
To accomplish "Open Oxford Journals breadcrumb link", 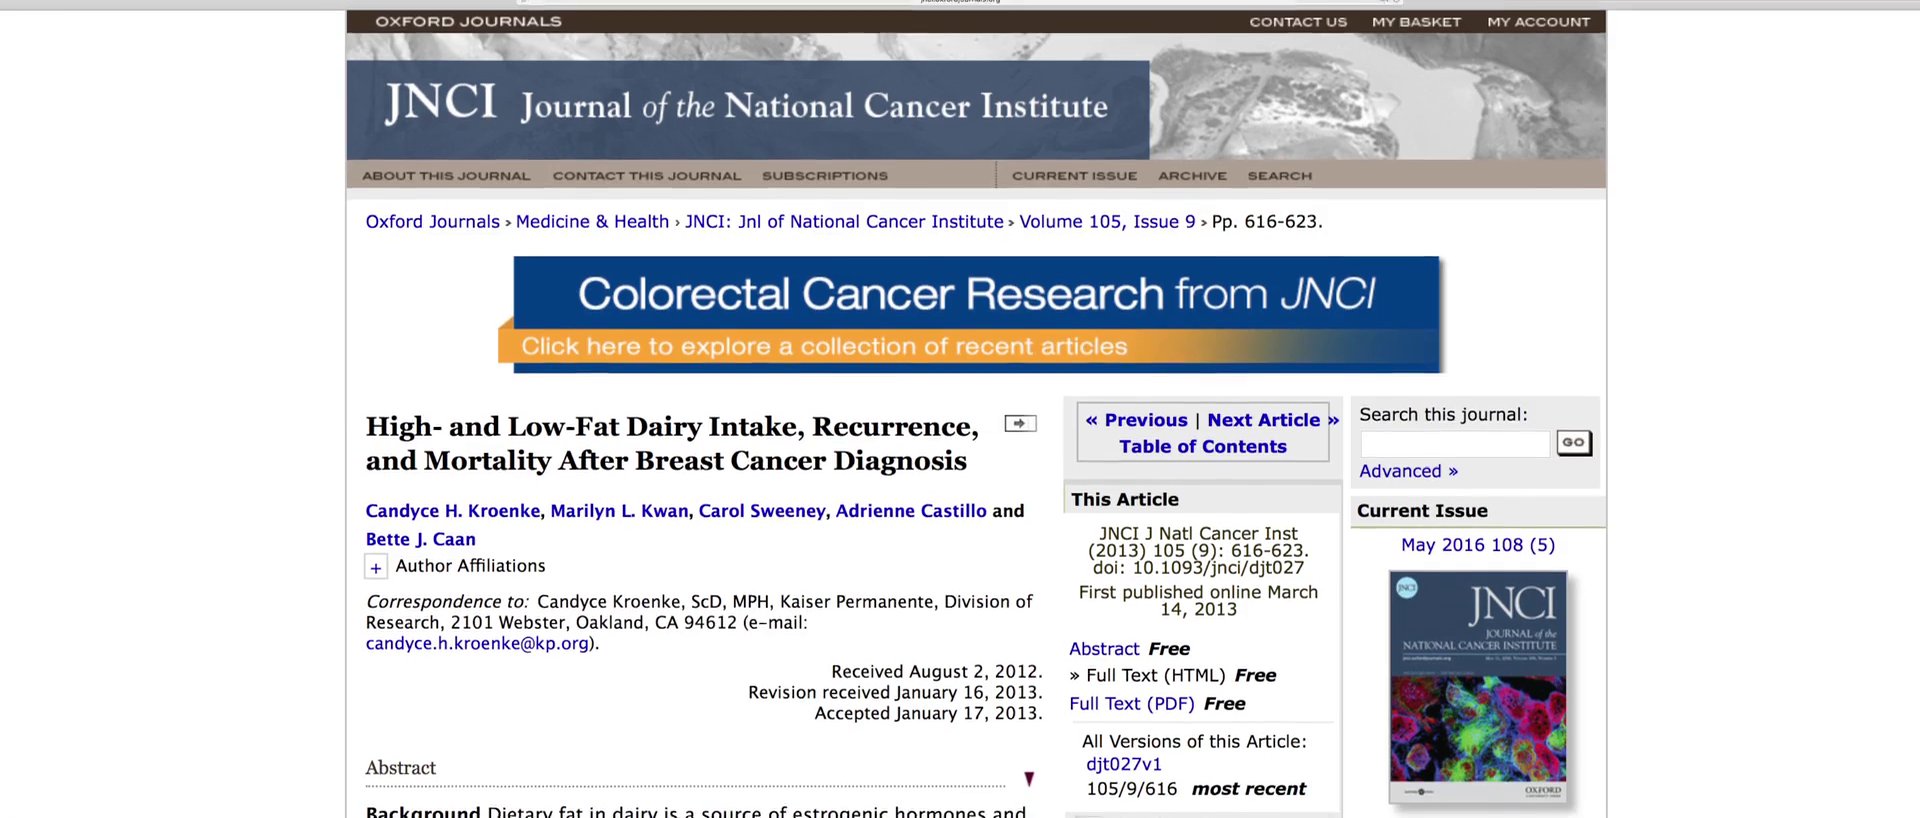I will pos(432,222).
